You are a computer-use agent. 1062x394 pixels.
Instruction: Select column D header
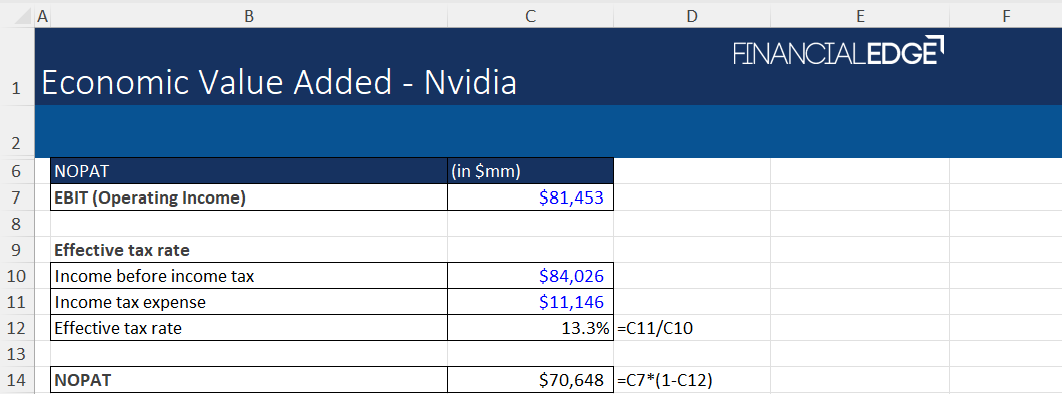[x=692, y=16]
